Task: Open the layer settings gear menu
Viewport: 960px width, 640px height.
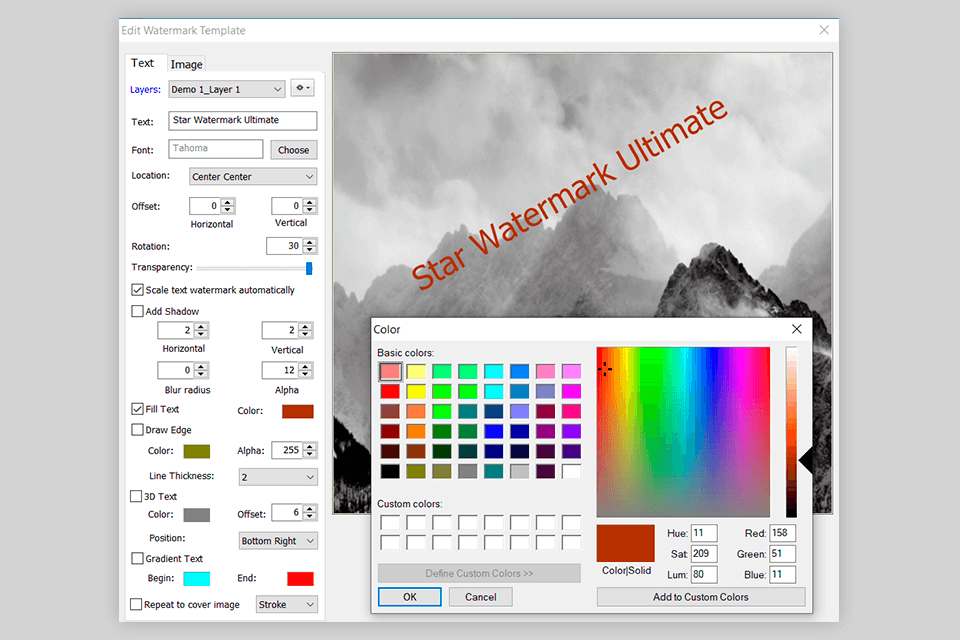Action: (x=302, y=88)
